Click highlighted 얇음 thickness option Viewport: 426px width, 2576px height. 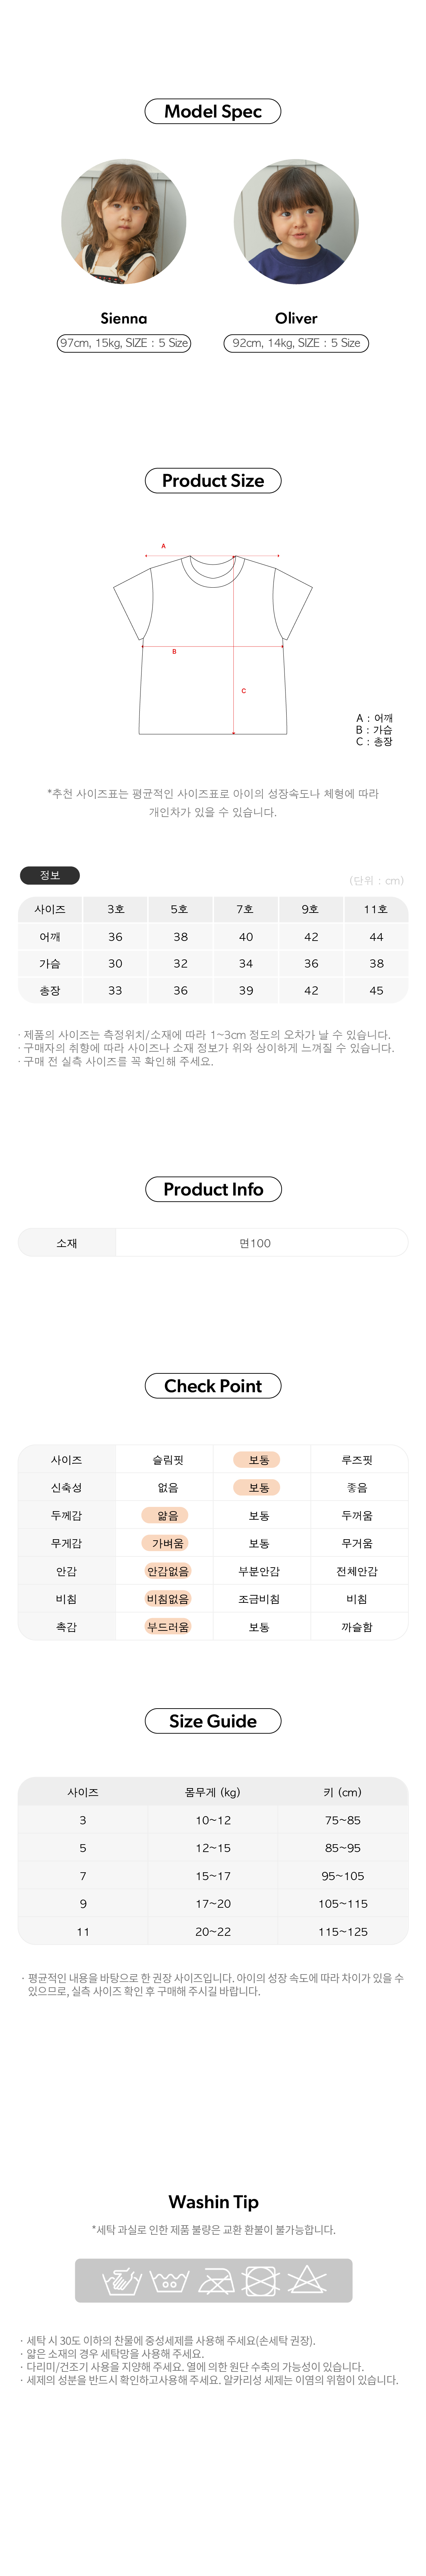[168, 1515]
